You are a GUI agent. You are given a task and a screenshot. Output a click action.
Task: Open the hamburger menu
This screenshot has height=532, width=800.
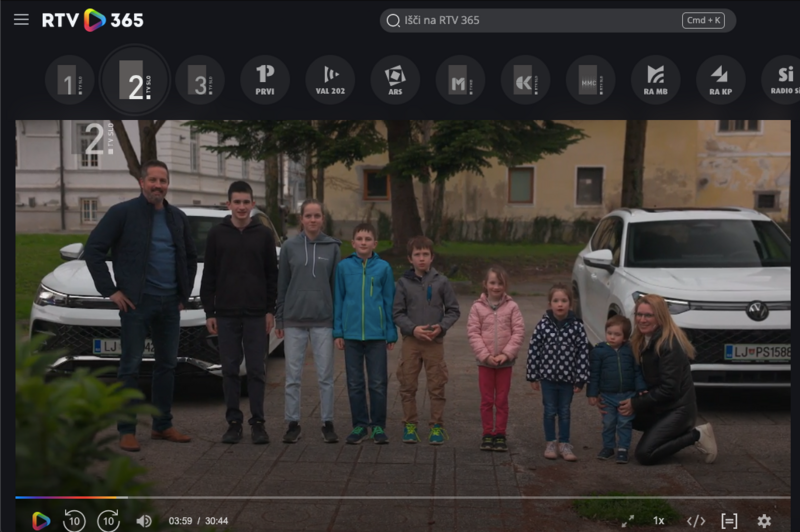point(21,20)
